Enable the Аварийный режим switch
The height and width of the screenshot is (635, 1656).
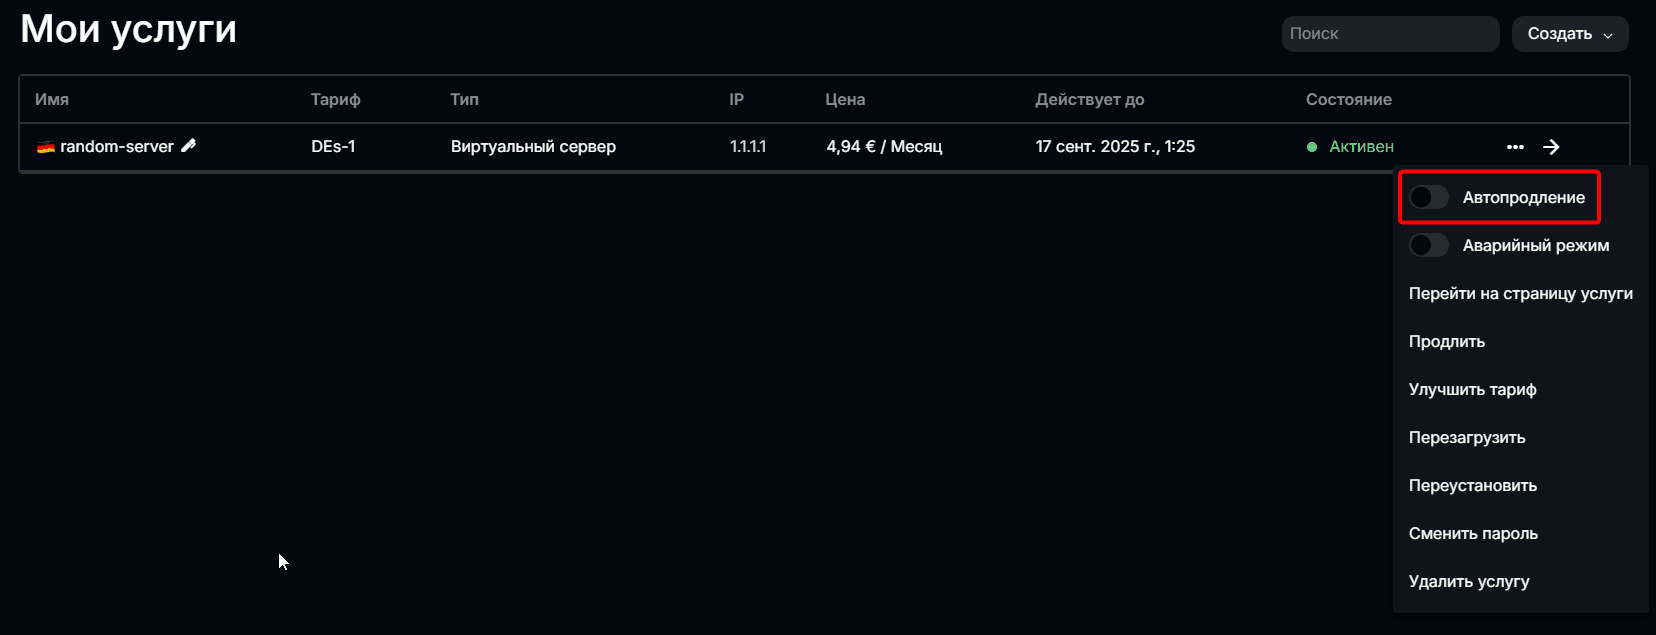pyautogui.click(x=1429, y=245)
